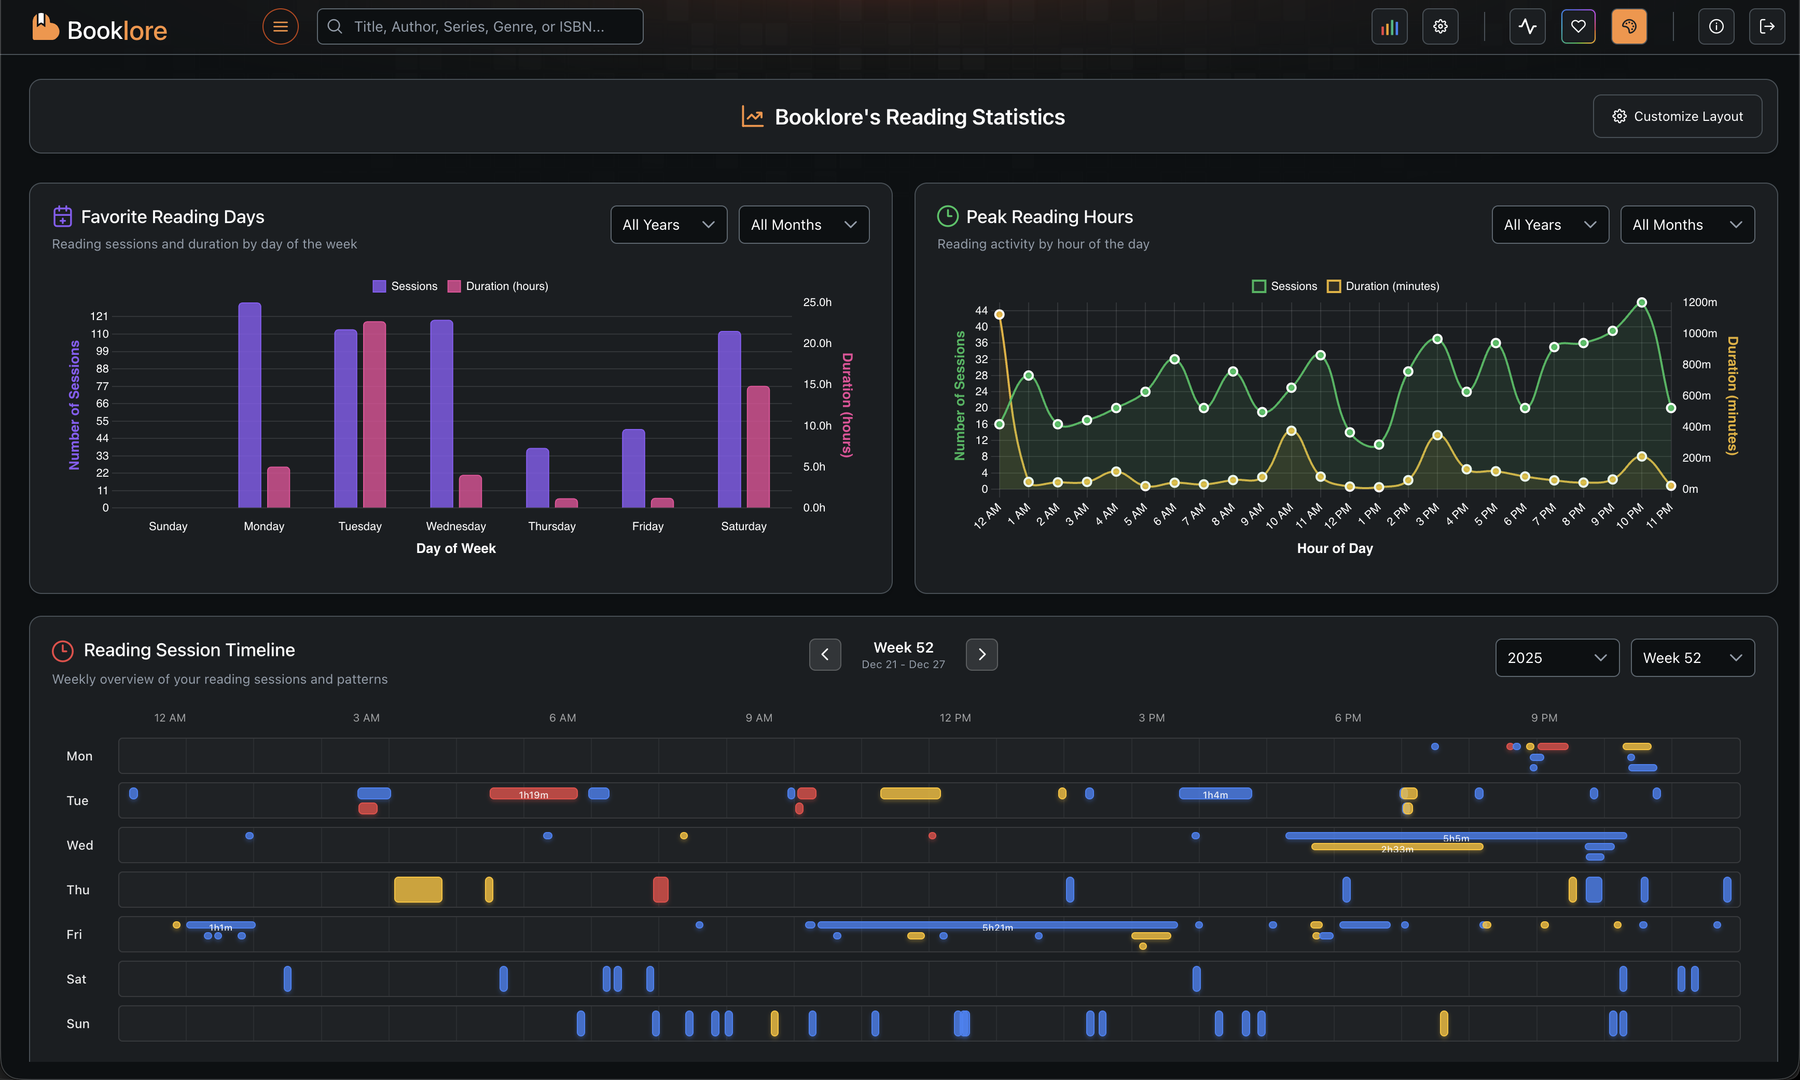Open All Months dropdown in Peak Reading Hours

(1687, 225)
